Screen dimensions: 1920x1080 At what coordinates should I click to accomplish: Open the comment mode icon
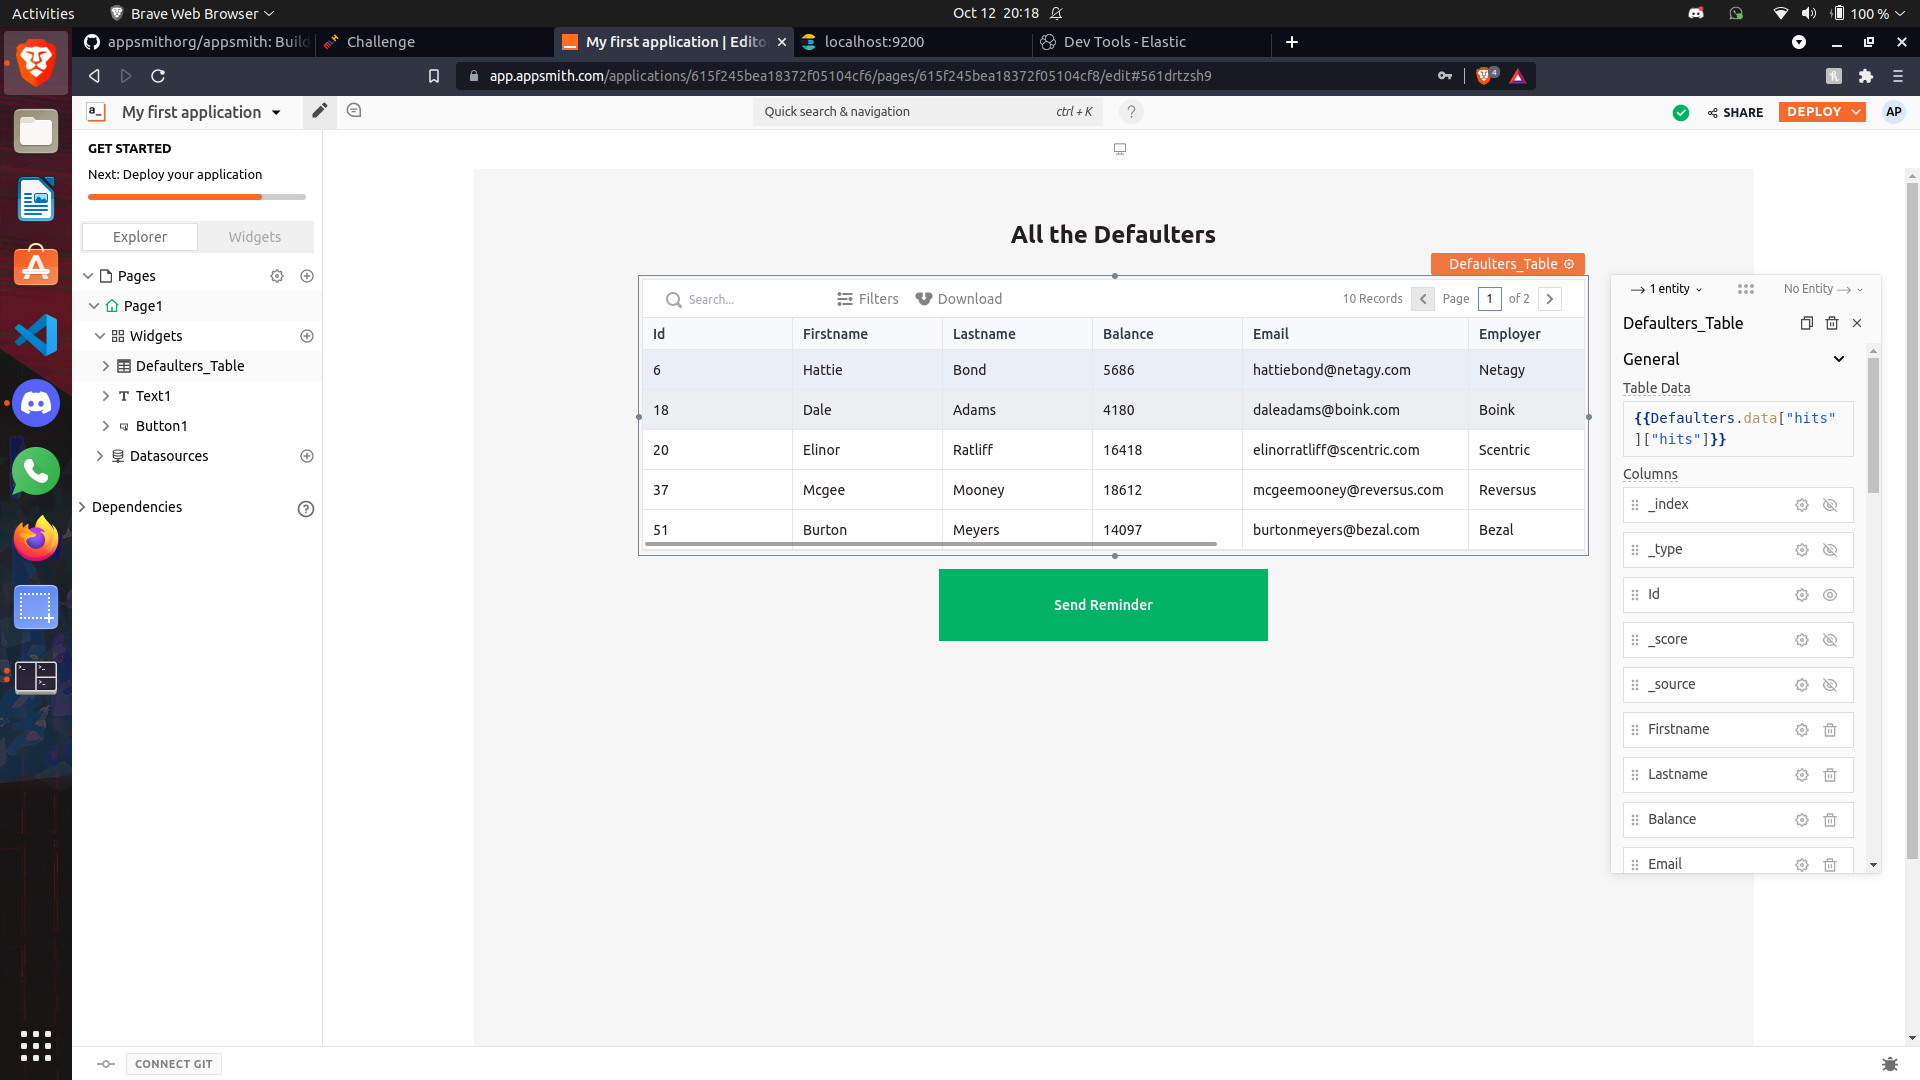(x=354, y=111)
